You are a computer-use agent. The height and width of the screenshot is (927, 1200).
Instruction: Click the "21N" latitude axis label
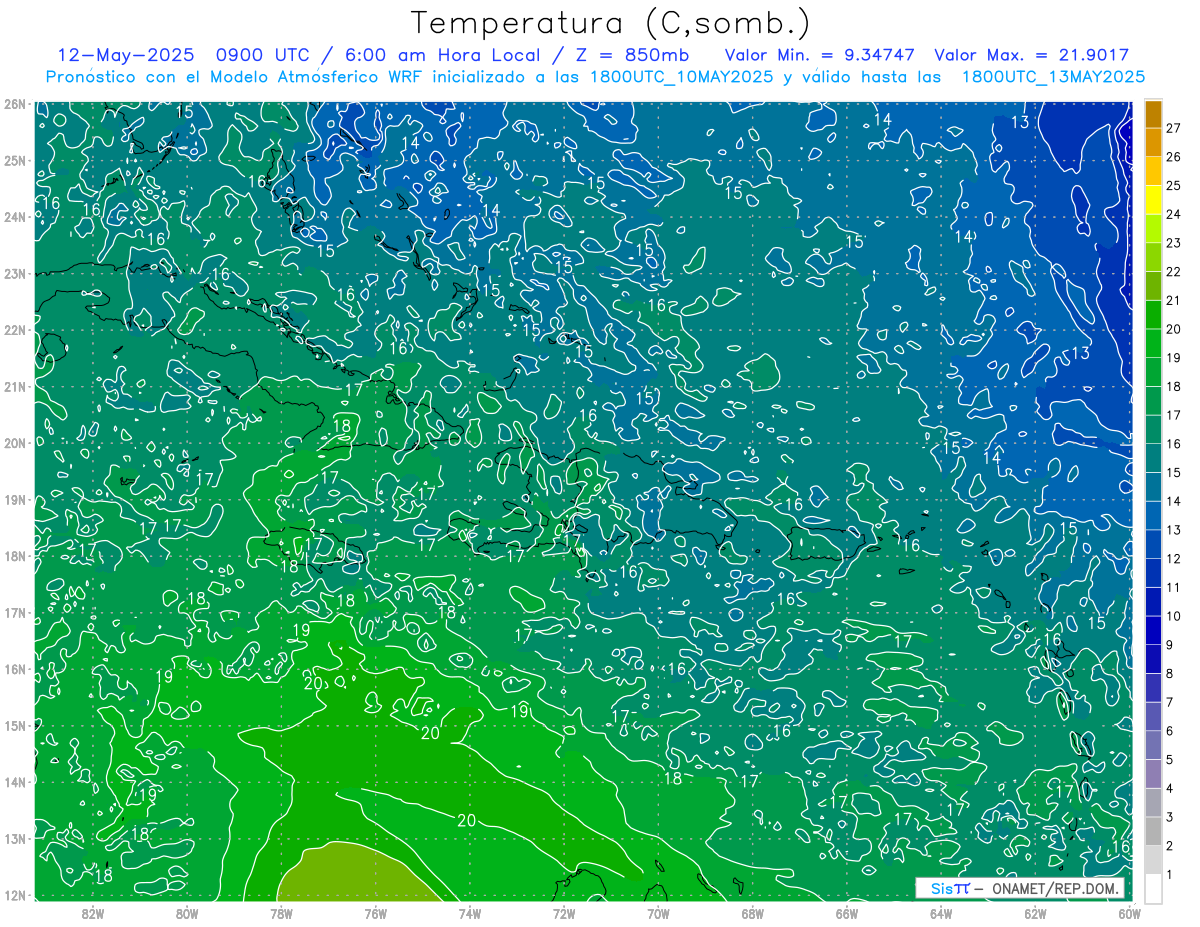point(14,386)
